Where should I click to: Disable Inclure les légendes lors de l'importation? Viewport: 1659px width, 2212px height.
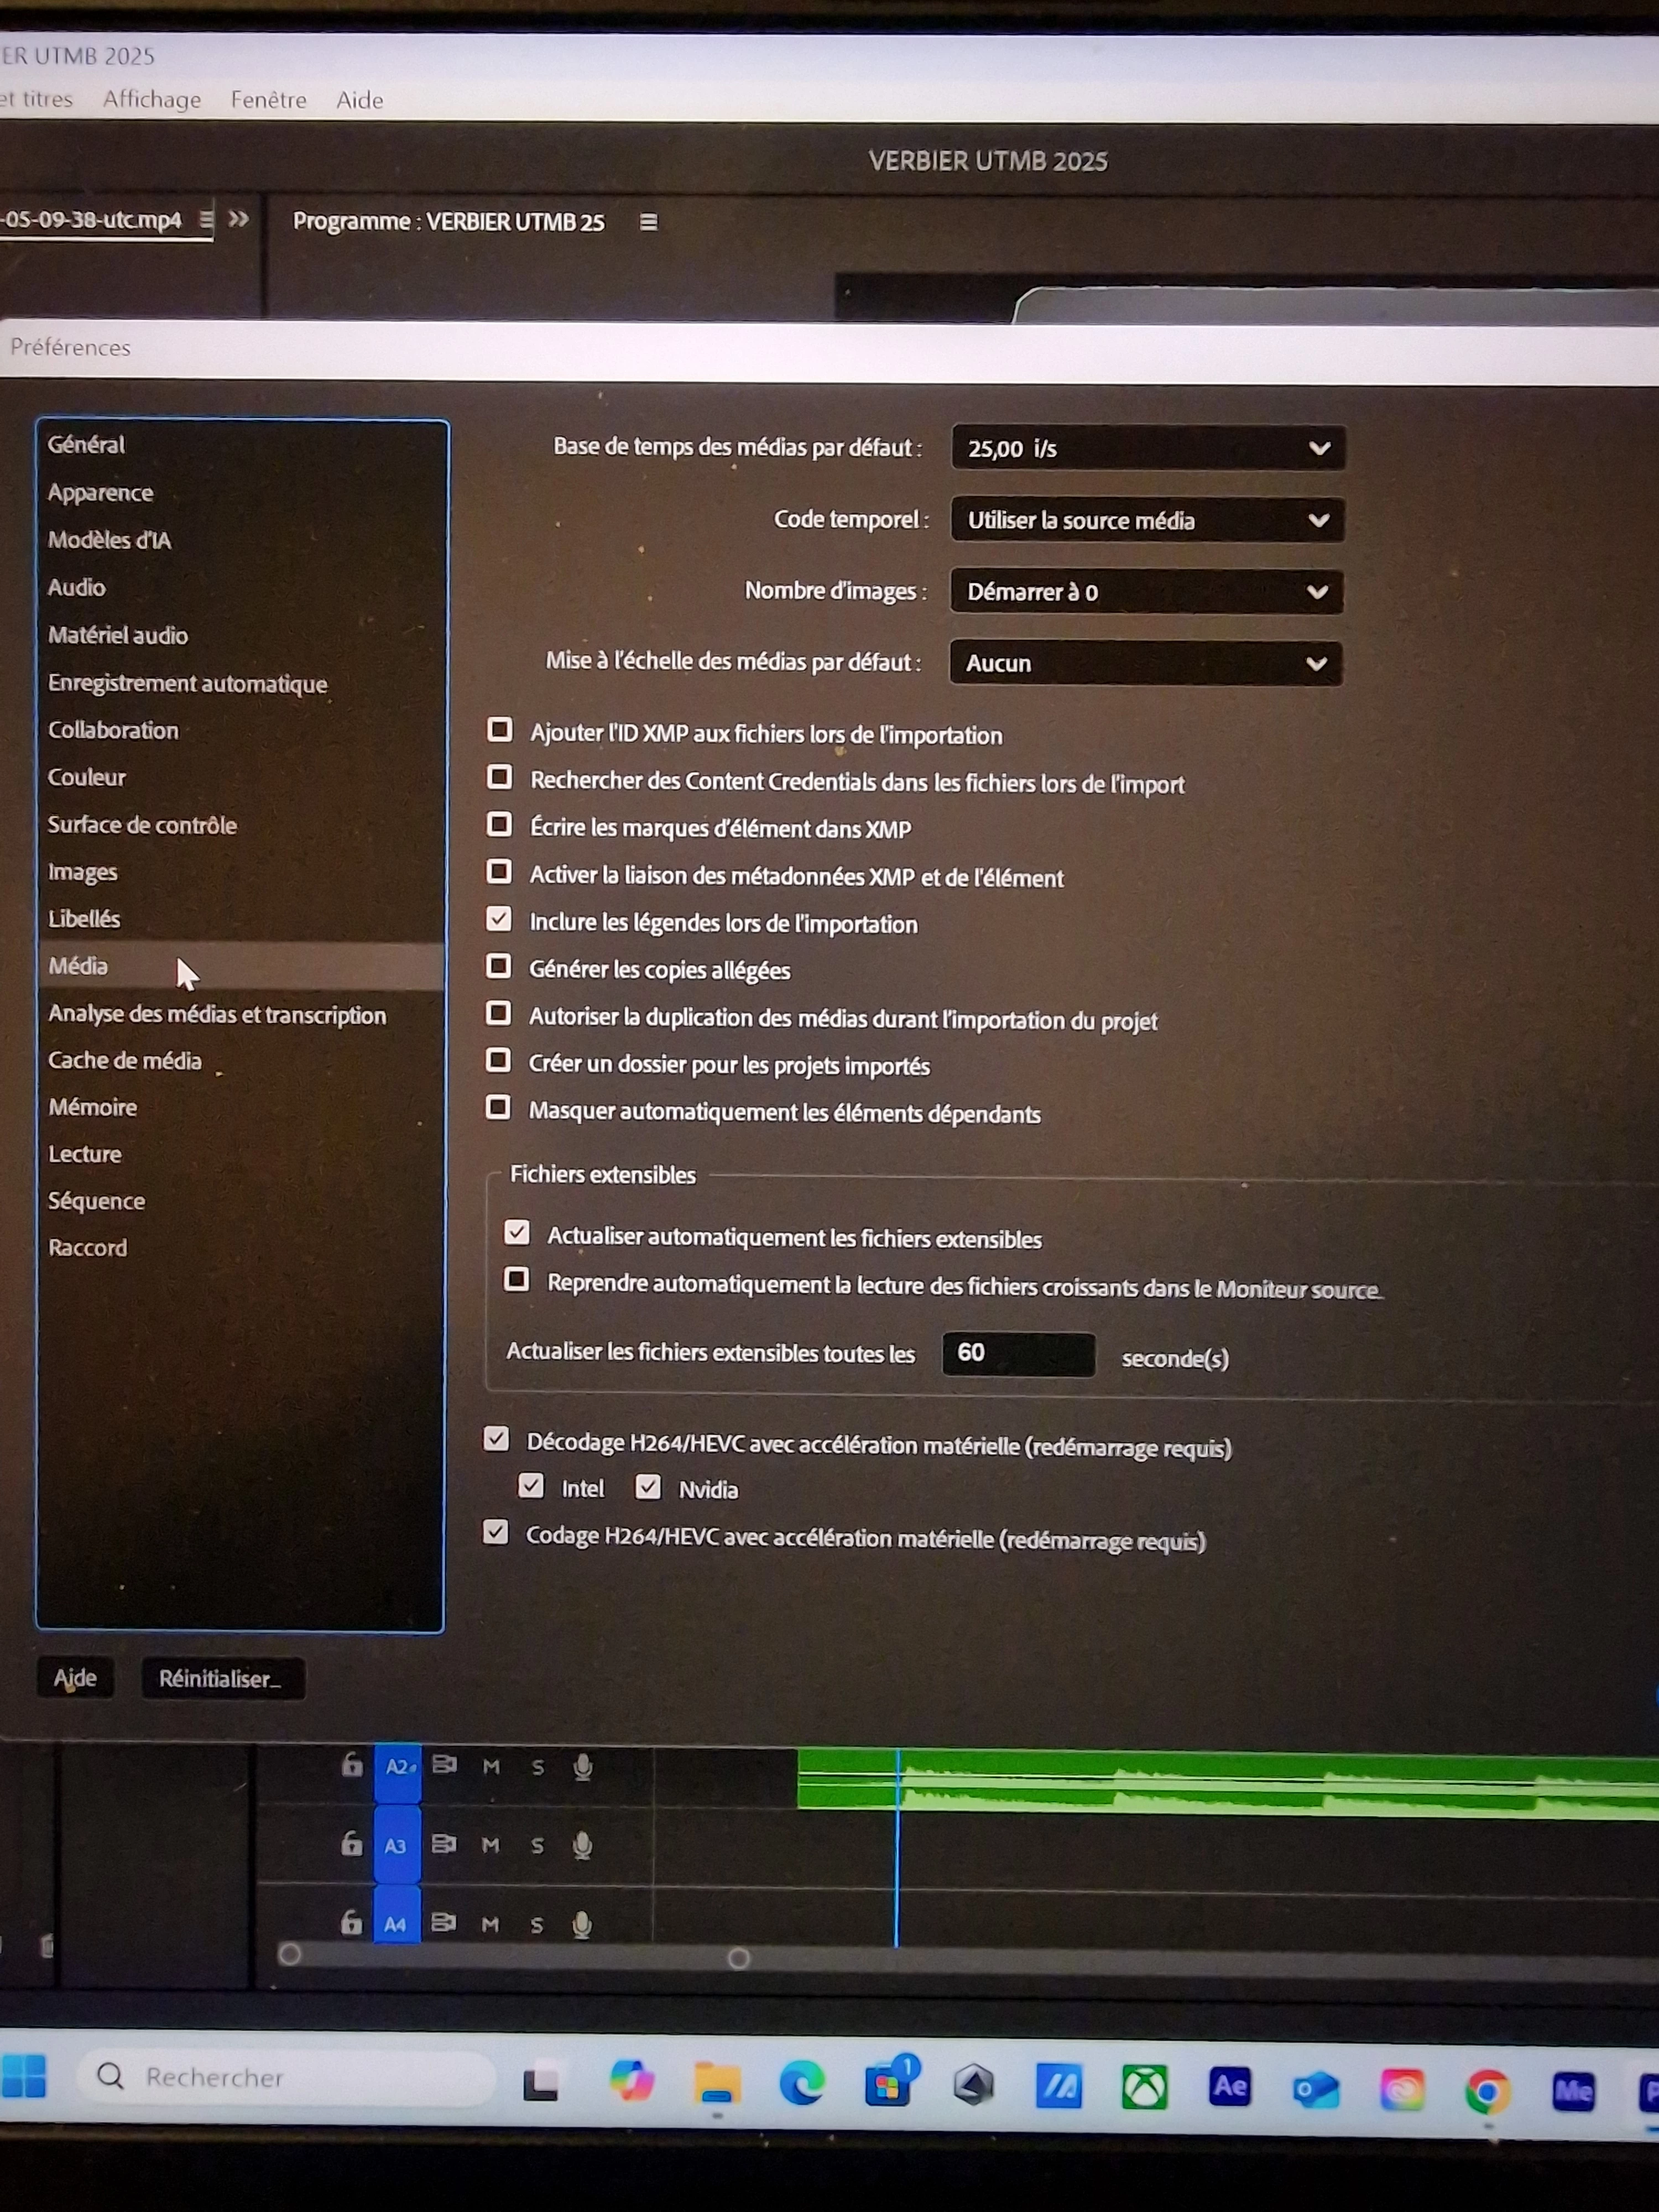click(498, 919)
